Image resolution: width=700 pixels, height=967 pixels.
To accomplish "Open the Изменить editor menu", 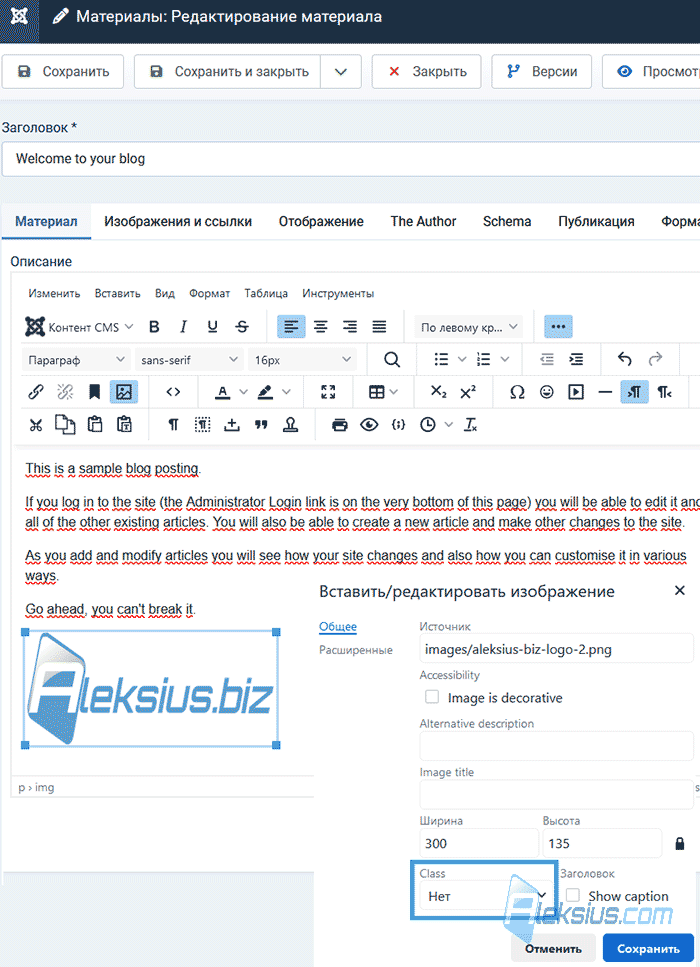I will (54, 294).
